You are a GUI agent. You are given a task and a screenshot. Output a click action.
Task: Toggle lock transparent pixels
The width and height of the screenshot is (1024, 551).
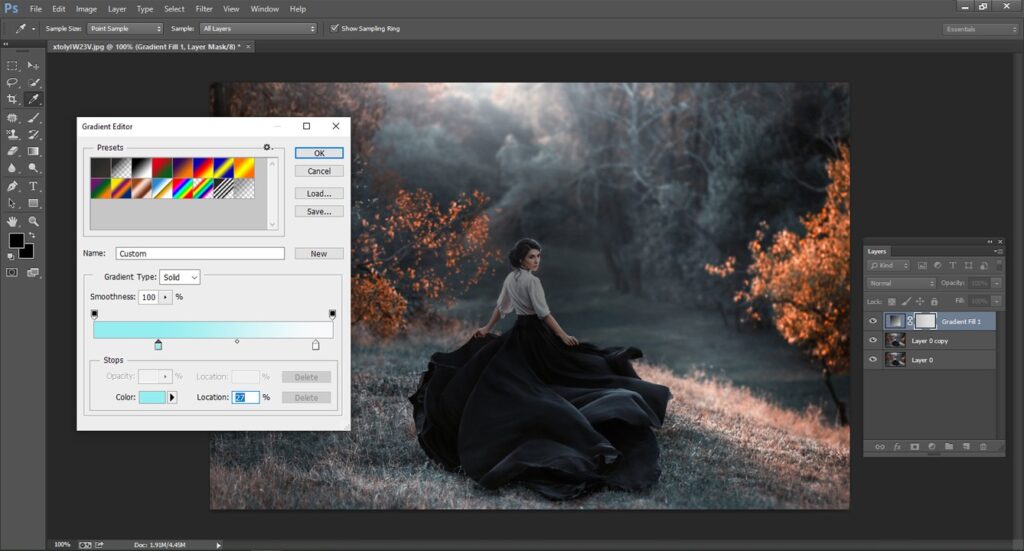click(891, 302)
